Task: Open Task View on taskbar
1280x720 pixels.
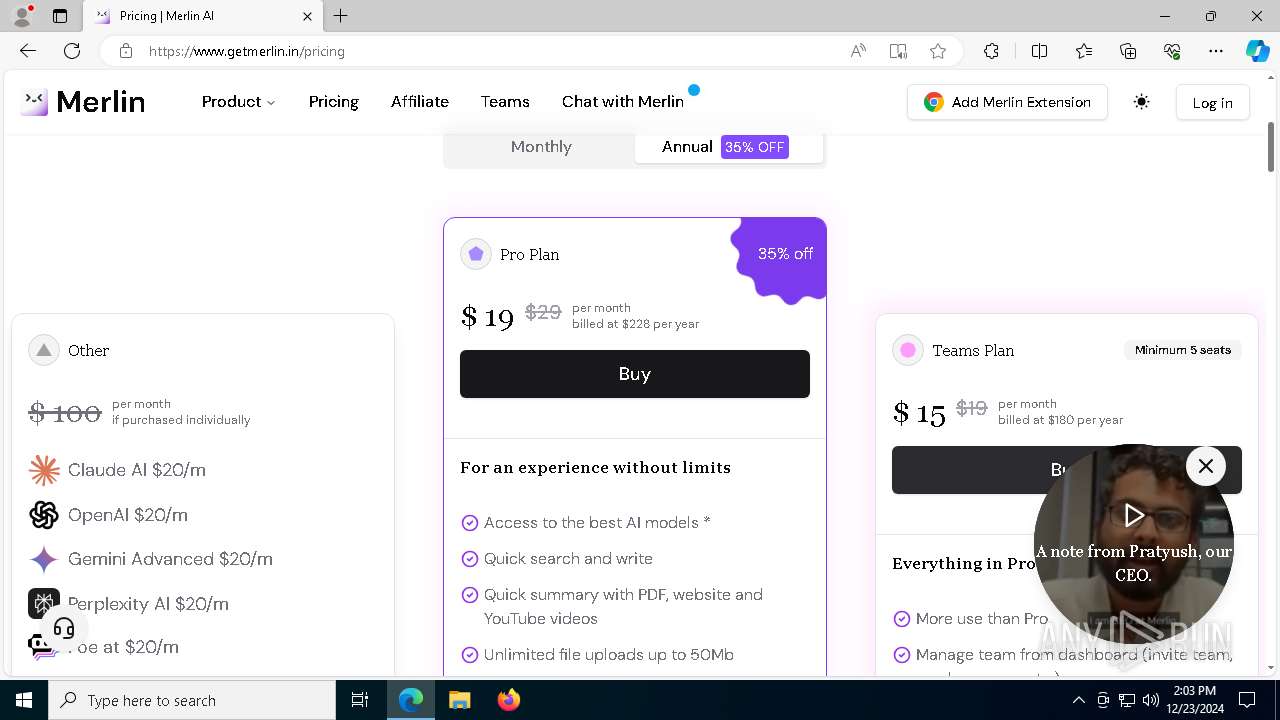Action: tap(360, 700)
